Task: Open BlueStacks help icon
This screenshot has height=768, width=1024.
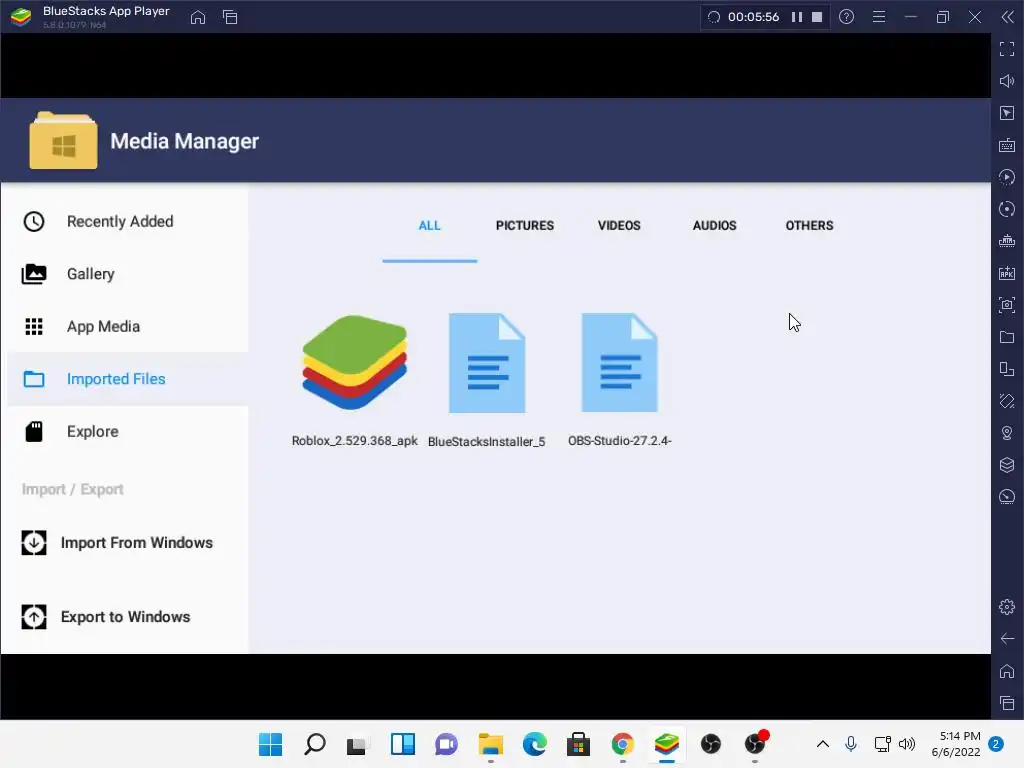Action: point(846,17)
